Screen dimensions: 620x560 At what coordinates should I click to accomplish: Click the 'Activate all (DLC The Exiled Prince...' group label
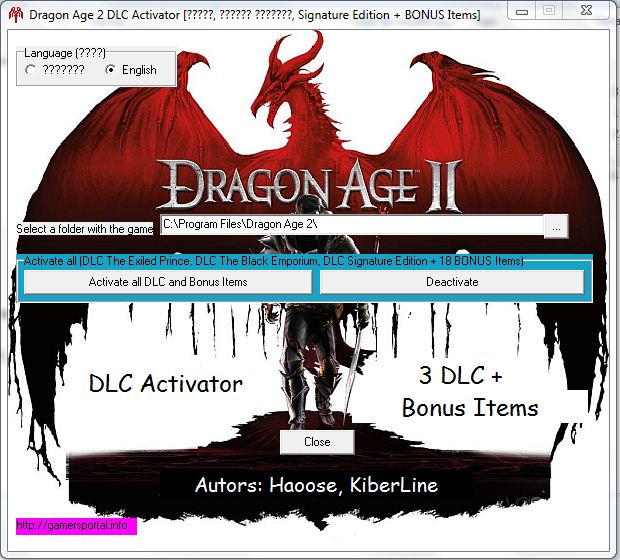click(274, 261)
